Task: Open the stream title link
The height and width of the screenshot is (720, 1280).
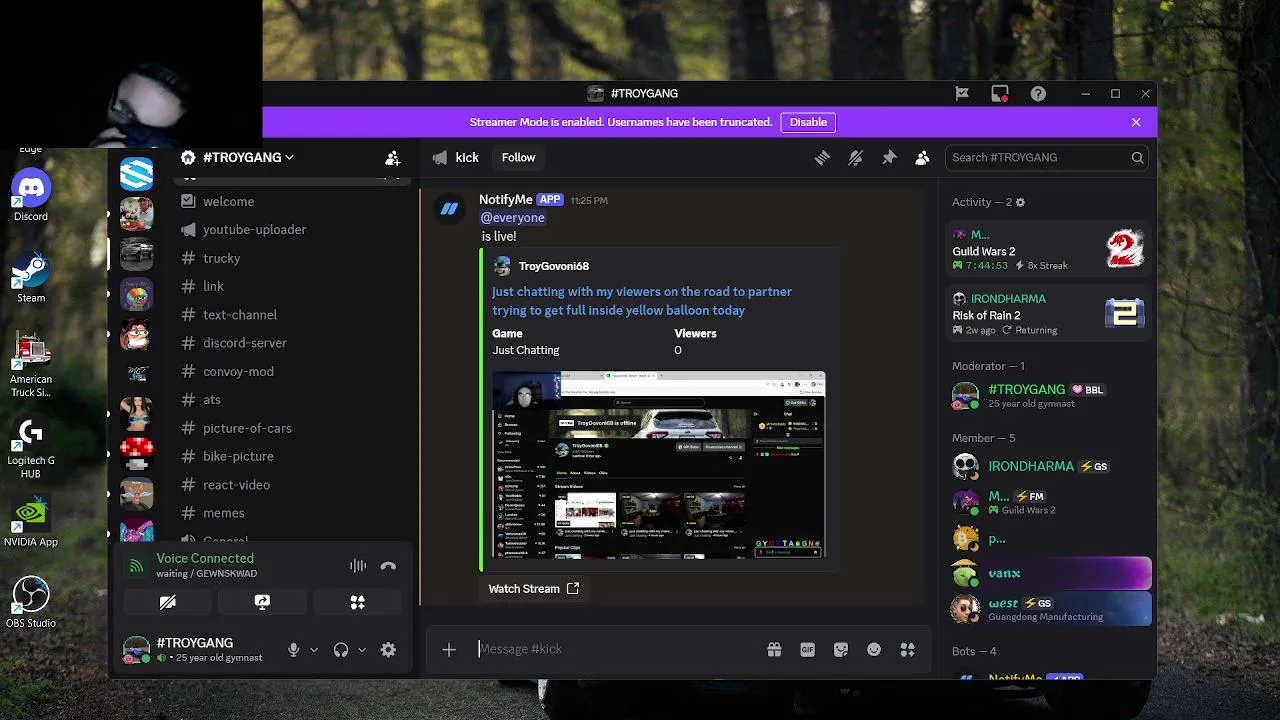Action: click(642, 301)
